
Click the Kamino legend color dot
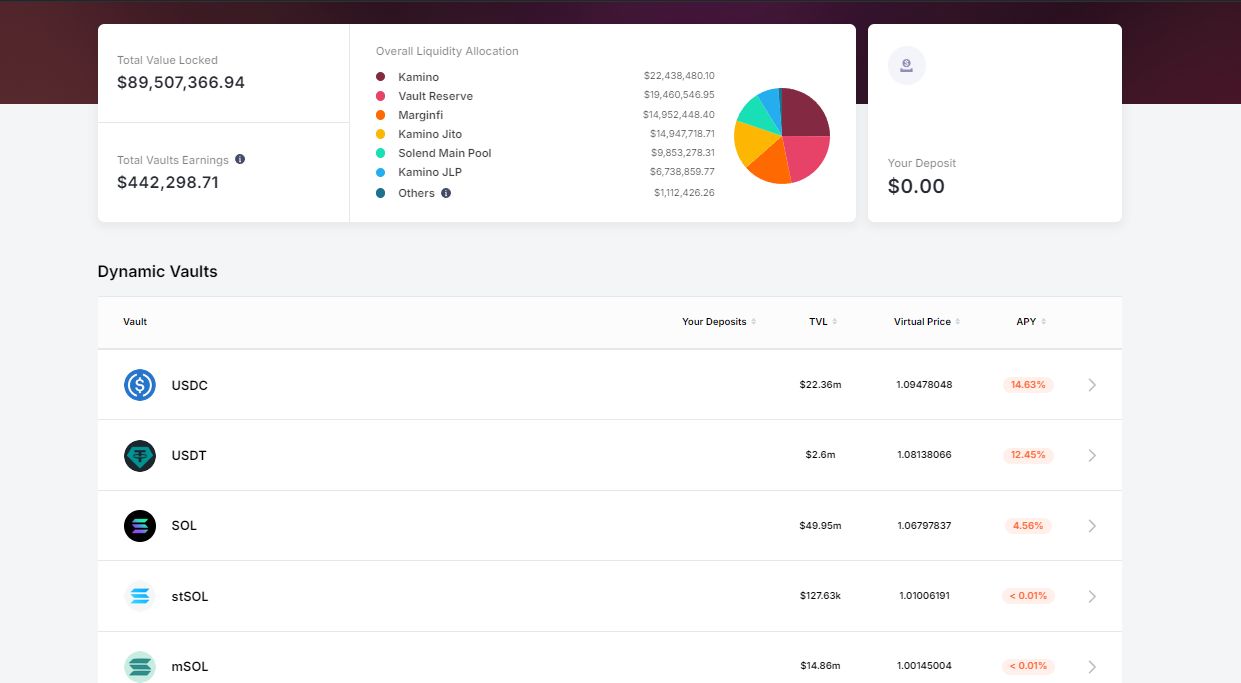tap(381, 77)
